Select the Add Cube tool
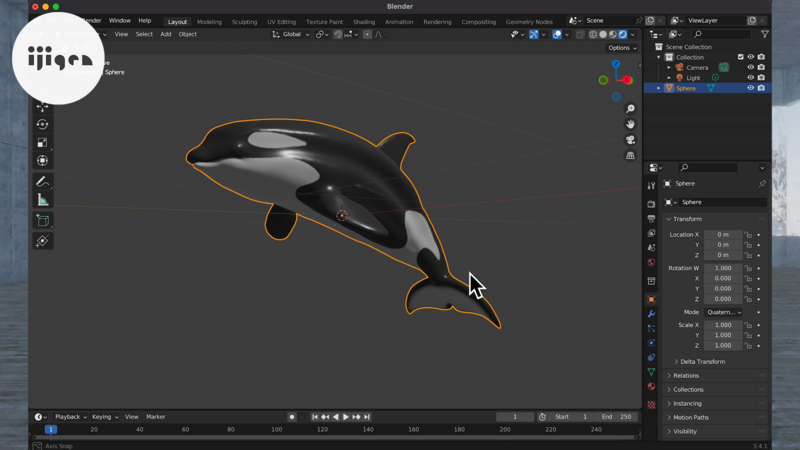Image resolution: width=800 pixels, height=450 pixels. click(42, 220)
